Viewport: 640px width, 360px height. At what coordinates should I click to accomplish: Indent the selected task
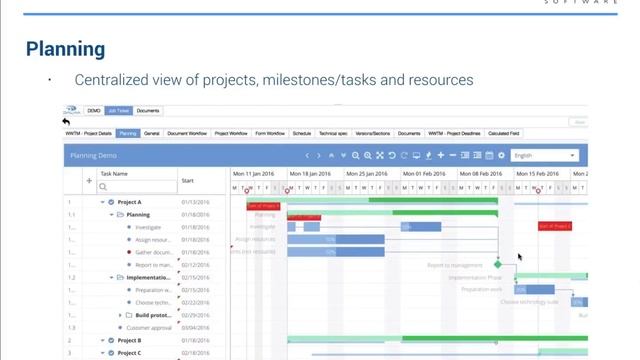tap(465, 156)
